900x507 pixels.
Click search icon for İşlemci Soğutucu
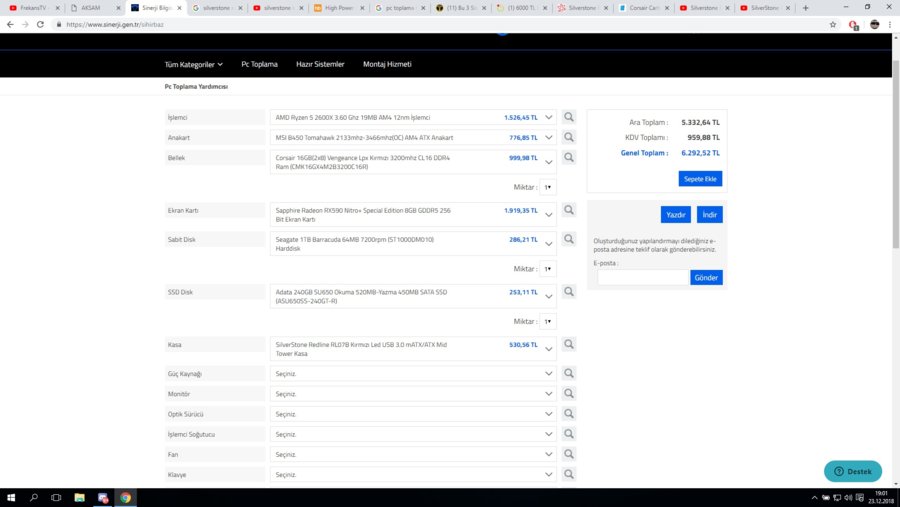[568, 434]
